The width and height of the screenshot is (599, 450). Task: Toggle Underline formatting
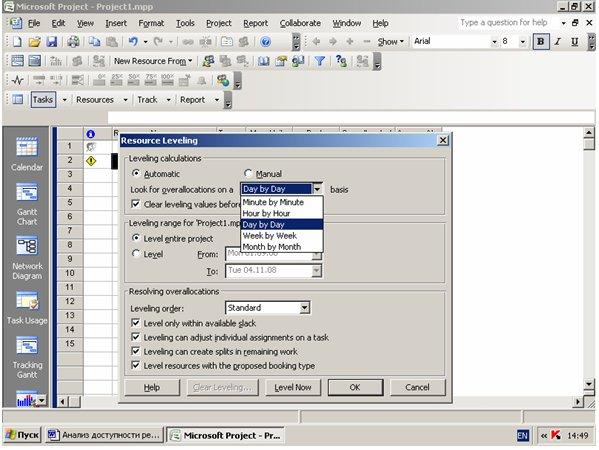[x=575, y=42]
